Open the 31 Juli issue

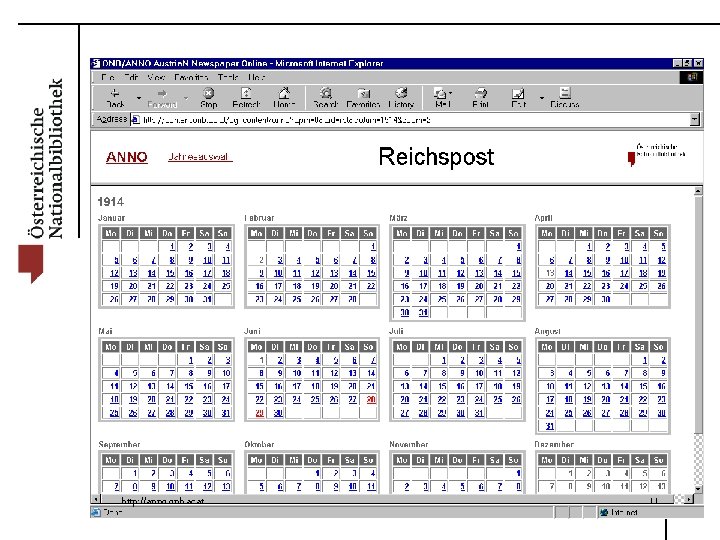[x=479, y=413]
